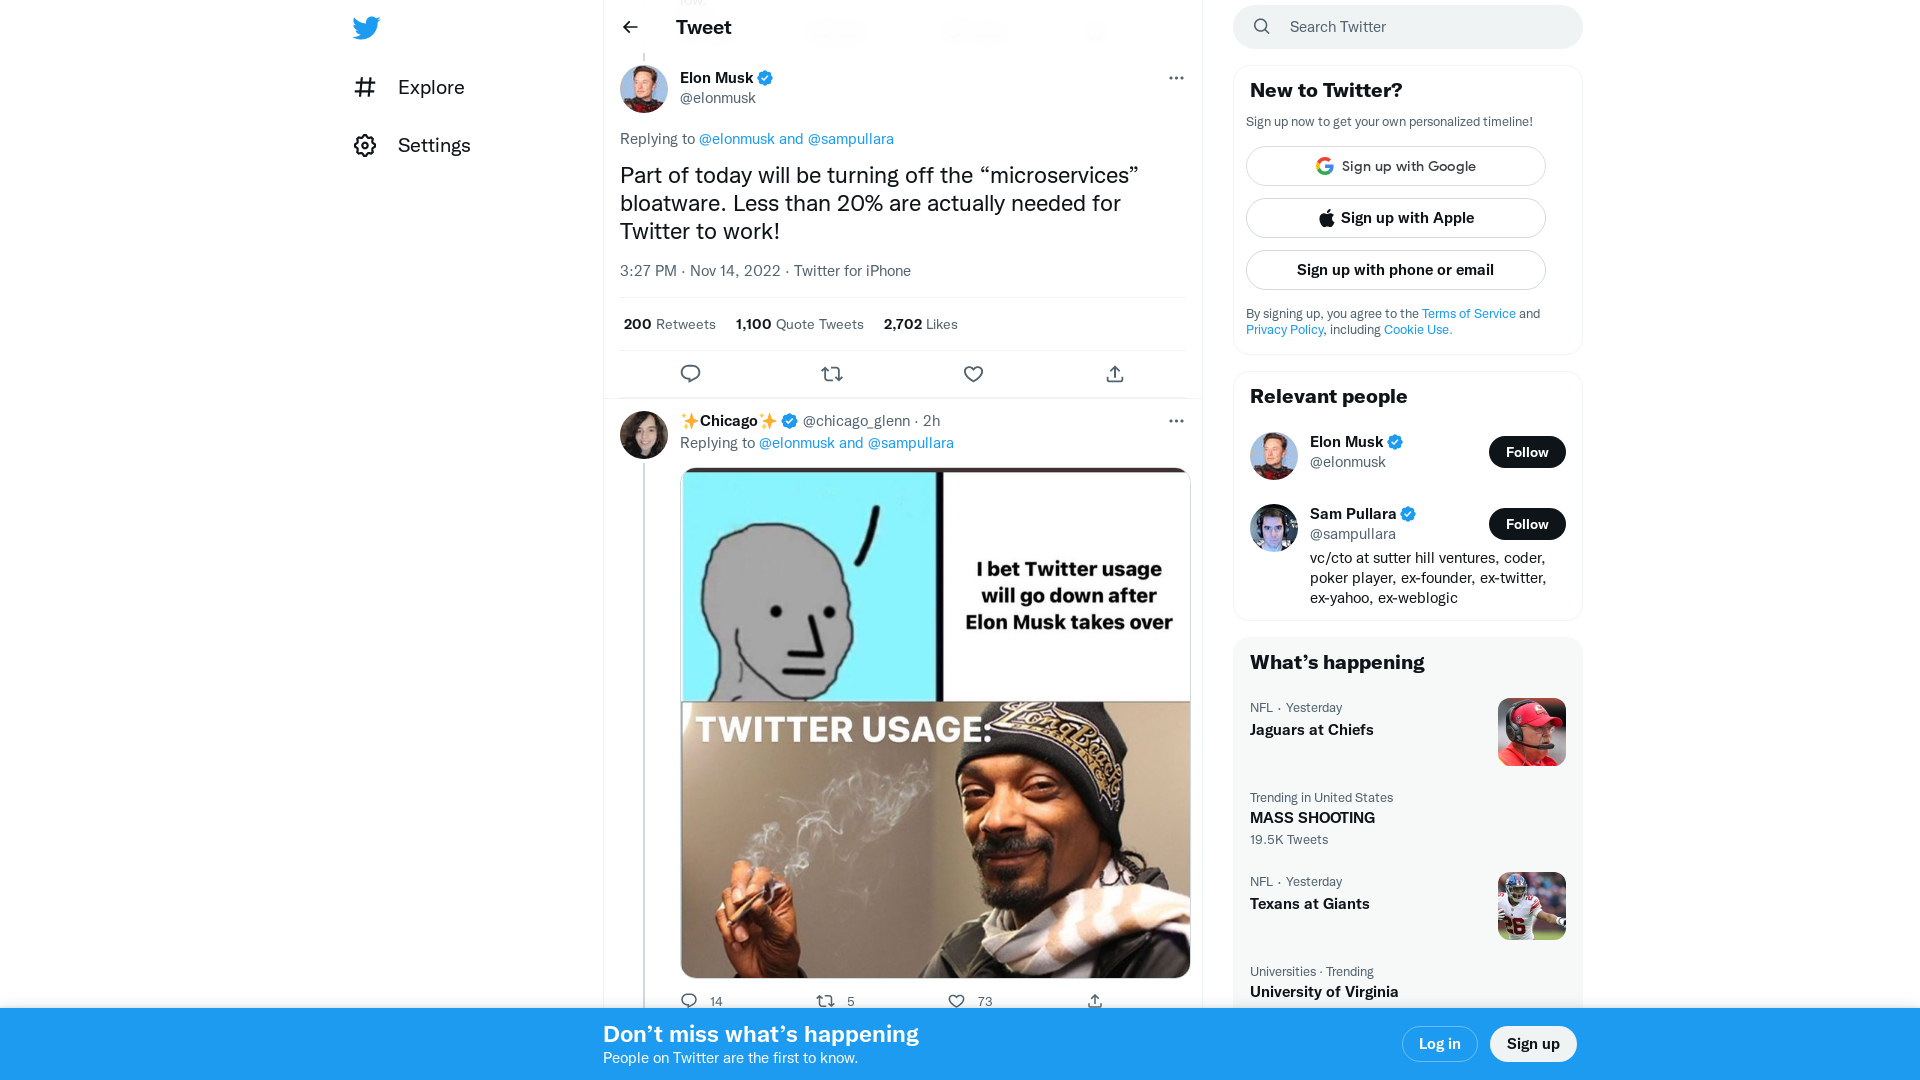
Task: Retweet Elon Musk's tweet
Action: click(831, 373)
